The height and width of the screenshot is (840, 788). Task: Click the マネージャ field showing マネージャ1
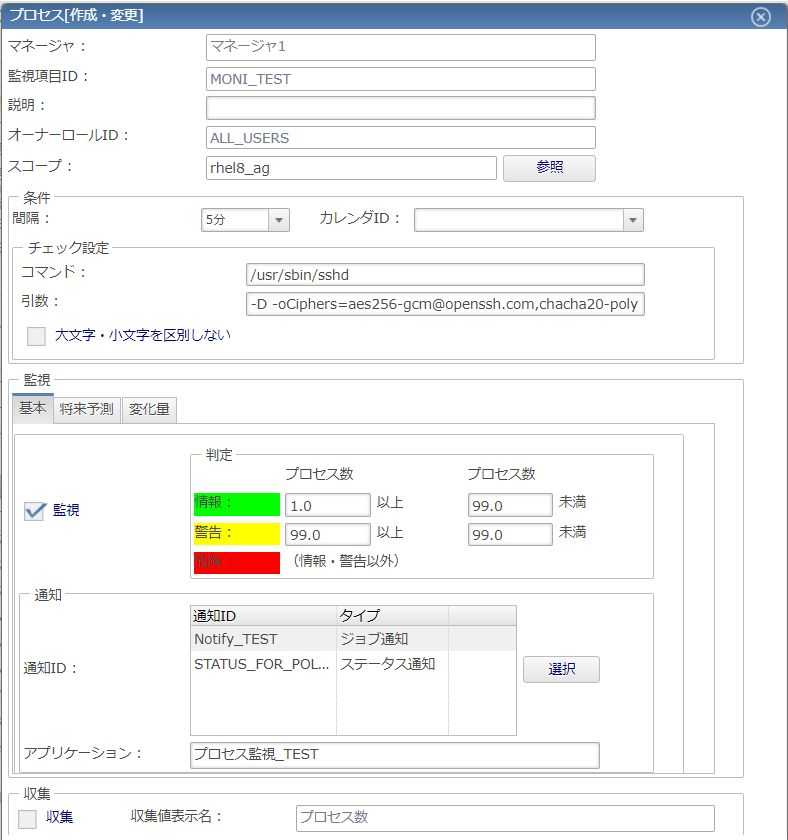[x=400, y=47]
